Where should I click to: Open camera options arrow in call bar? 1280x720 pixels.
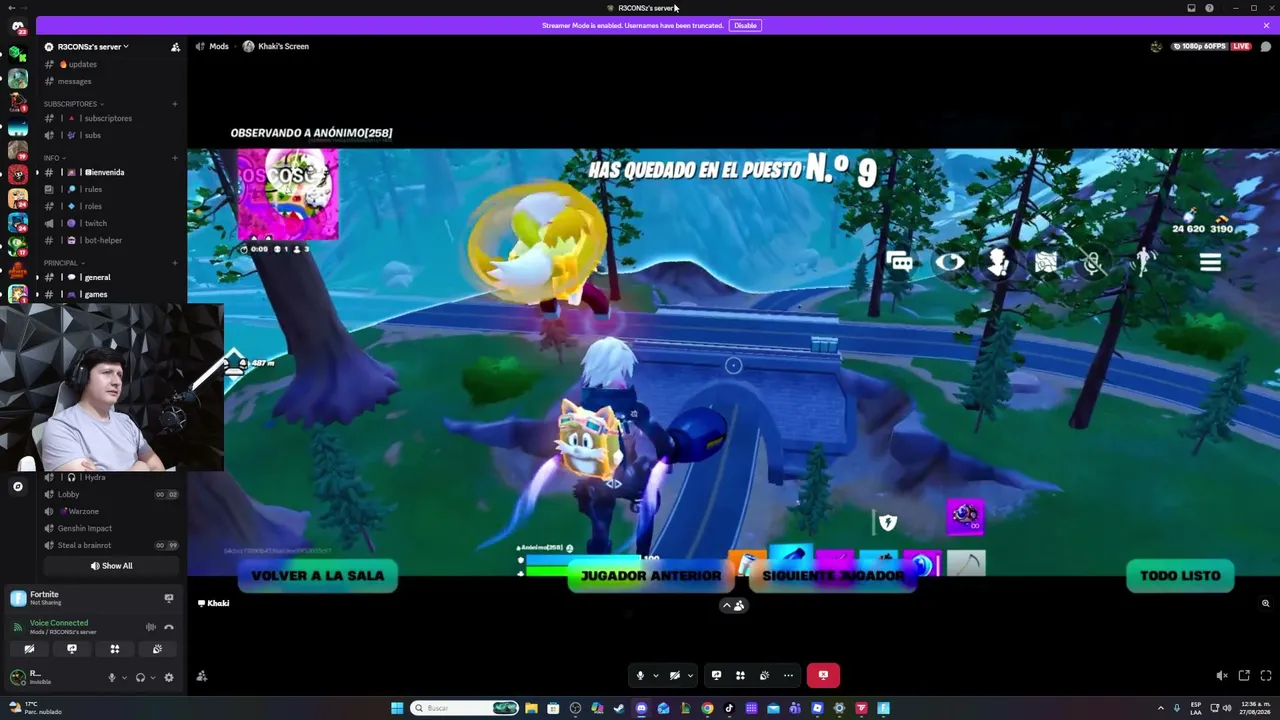coord(690,675)
